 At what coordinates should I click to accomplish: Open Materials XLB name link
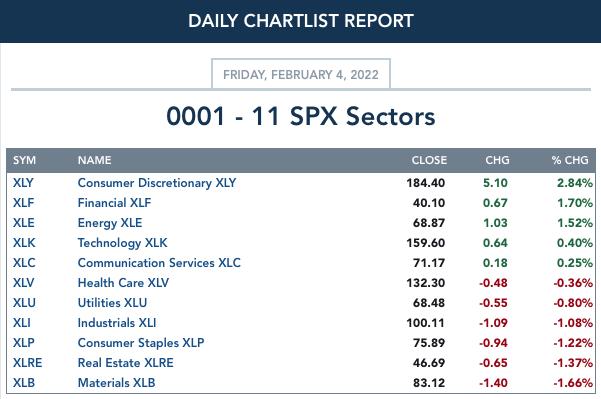point(117,383)
